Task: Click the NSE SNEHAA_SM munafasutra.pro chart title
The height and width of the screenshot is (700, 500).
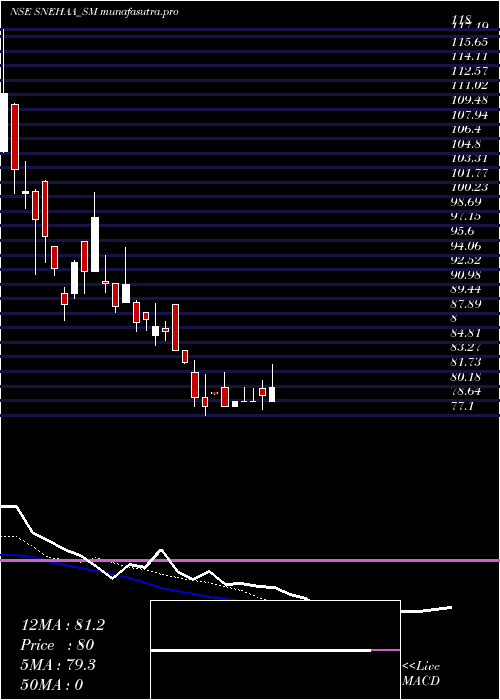Action: click(94, 12)
